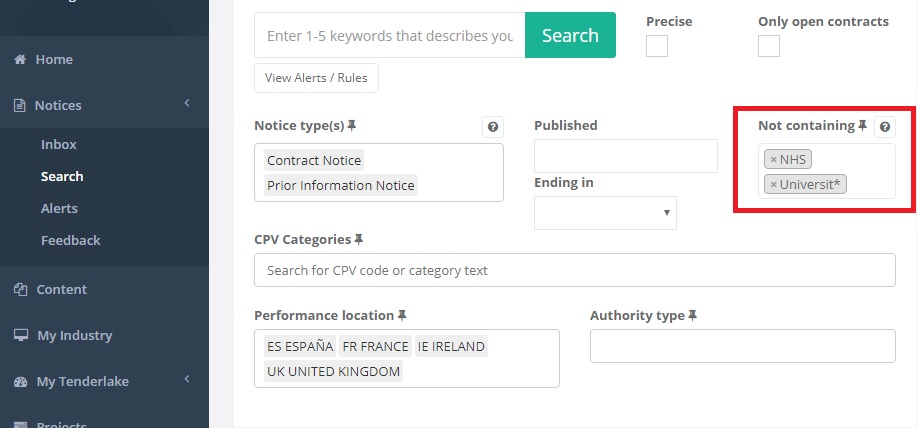Click the keywords search input field
Image resolution: width=917 pixels, height=428 pixels.
[x=389, y=35]
